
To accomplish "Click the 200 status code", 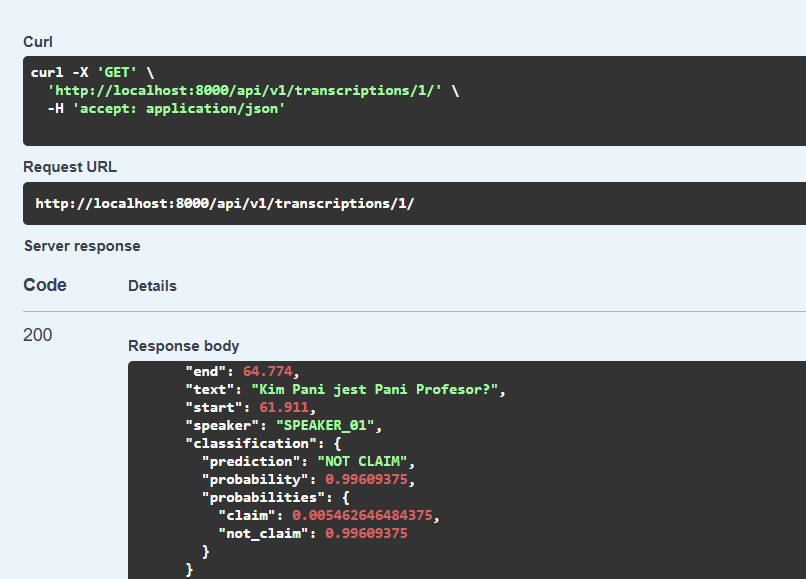I will tap(37, 335).
